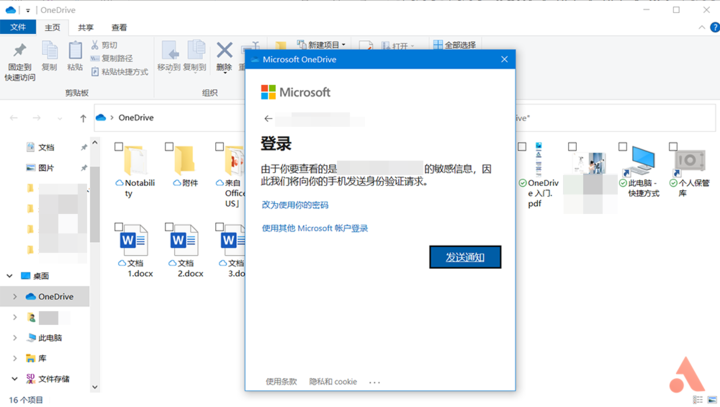Viewport: 720px width, 407px height.
Task: Open 使用条款 link in dialog
Action: (281, 382)
